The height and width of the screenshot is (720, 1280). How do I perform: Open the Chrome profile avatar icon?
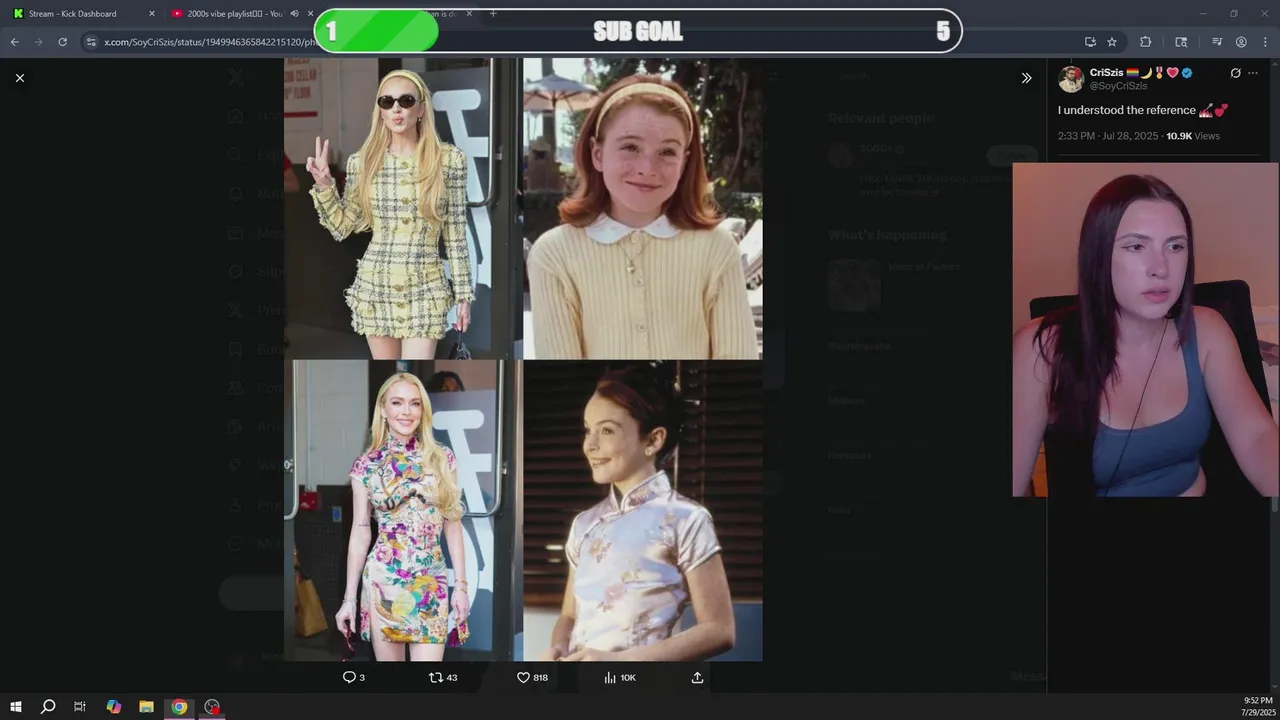click(x=1241, y=42)
